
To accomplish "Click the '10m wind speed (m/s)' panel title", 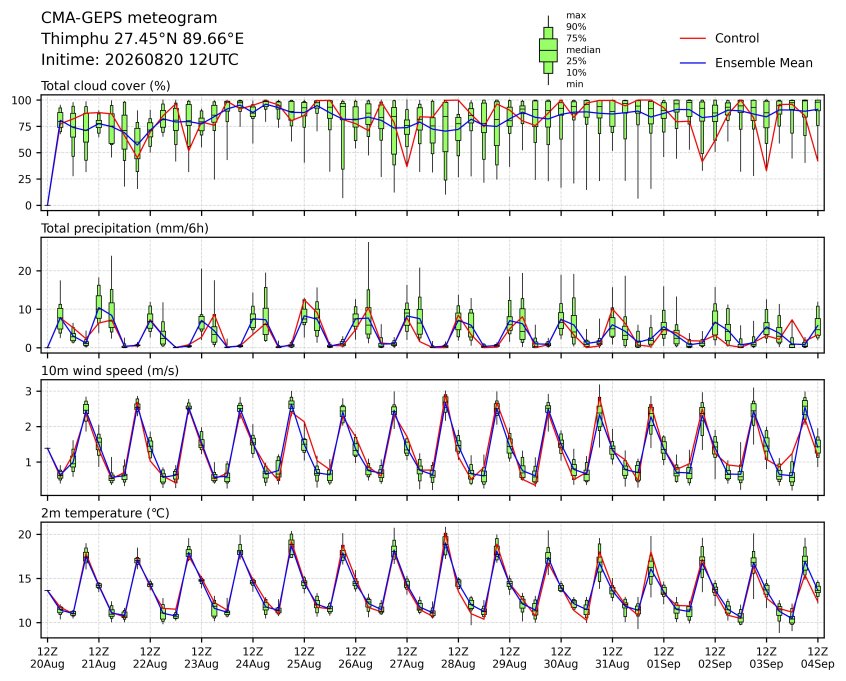I will pyautogui.click(x=110, y=371).
